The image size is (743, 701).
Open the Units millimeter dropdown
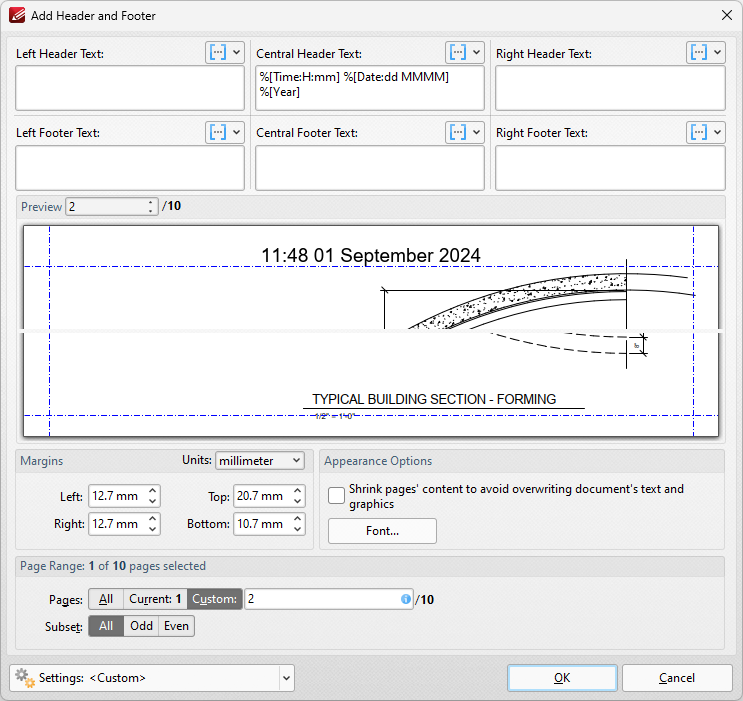coord(259,460)
